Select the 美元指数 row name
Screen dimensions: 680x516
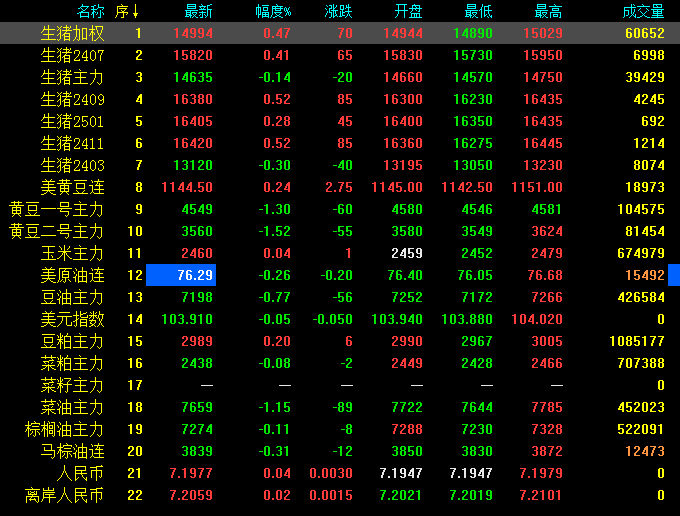pos(72,320)
